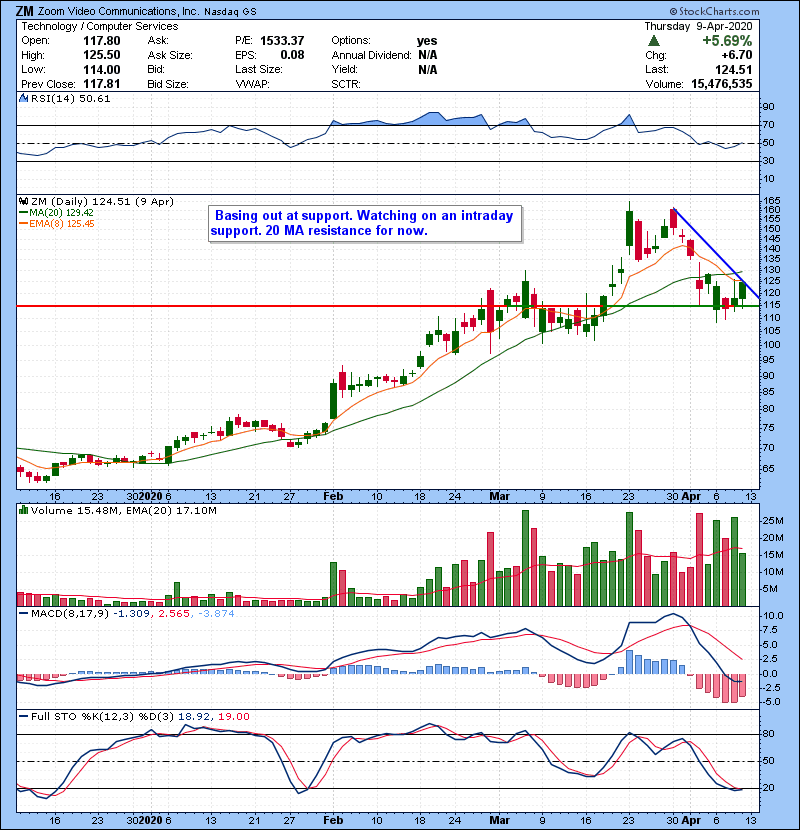Click the date Thursday 9-Apr-2020
The height and width of the screenshot is (830, 800).
click(x=698, y=26)
